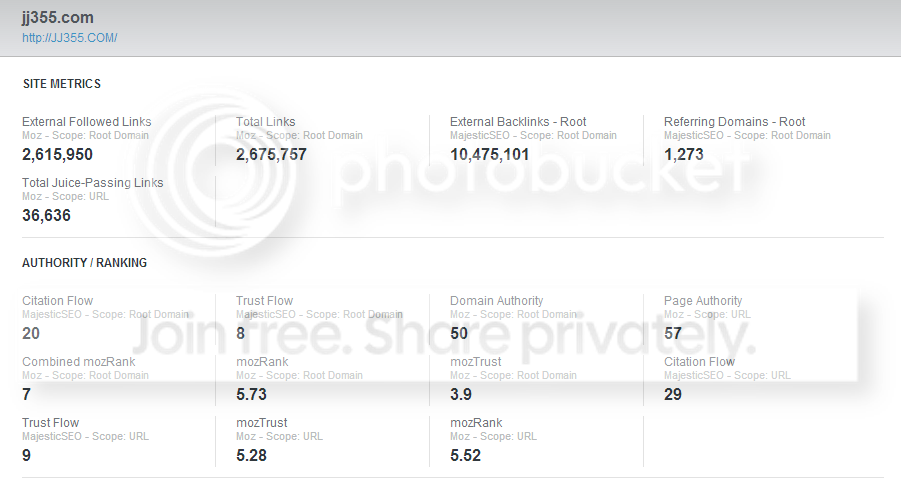901x492 pixels.
Task: Click 'MajesticSEO - Scope: URL' under Trust Flow
Action: (x=85, y=436)
